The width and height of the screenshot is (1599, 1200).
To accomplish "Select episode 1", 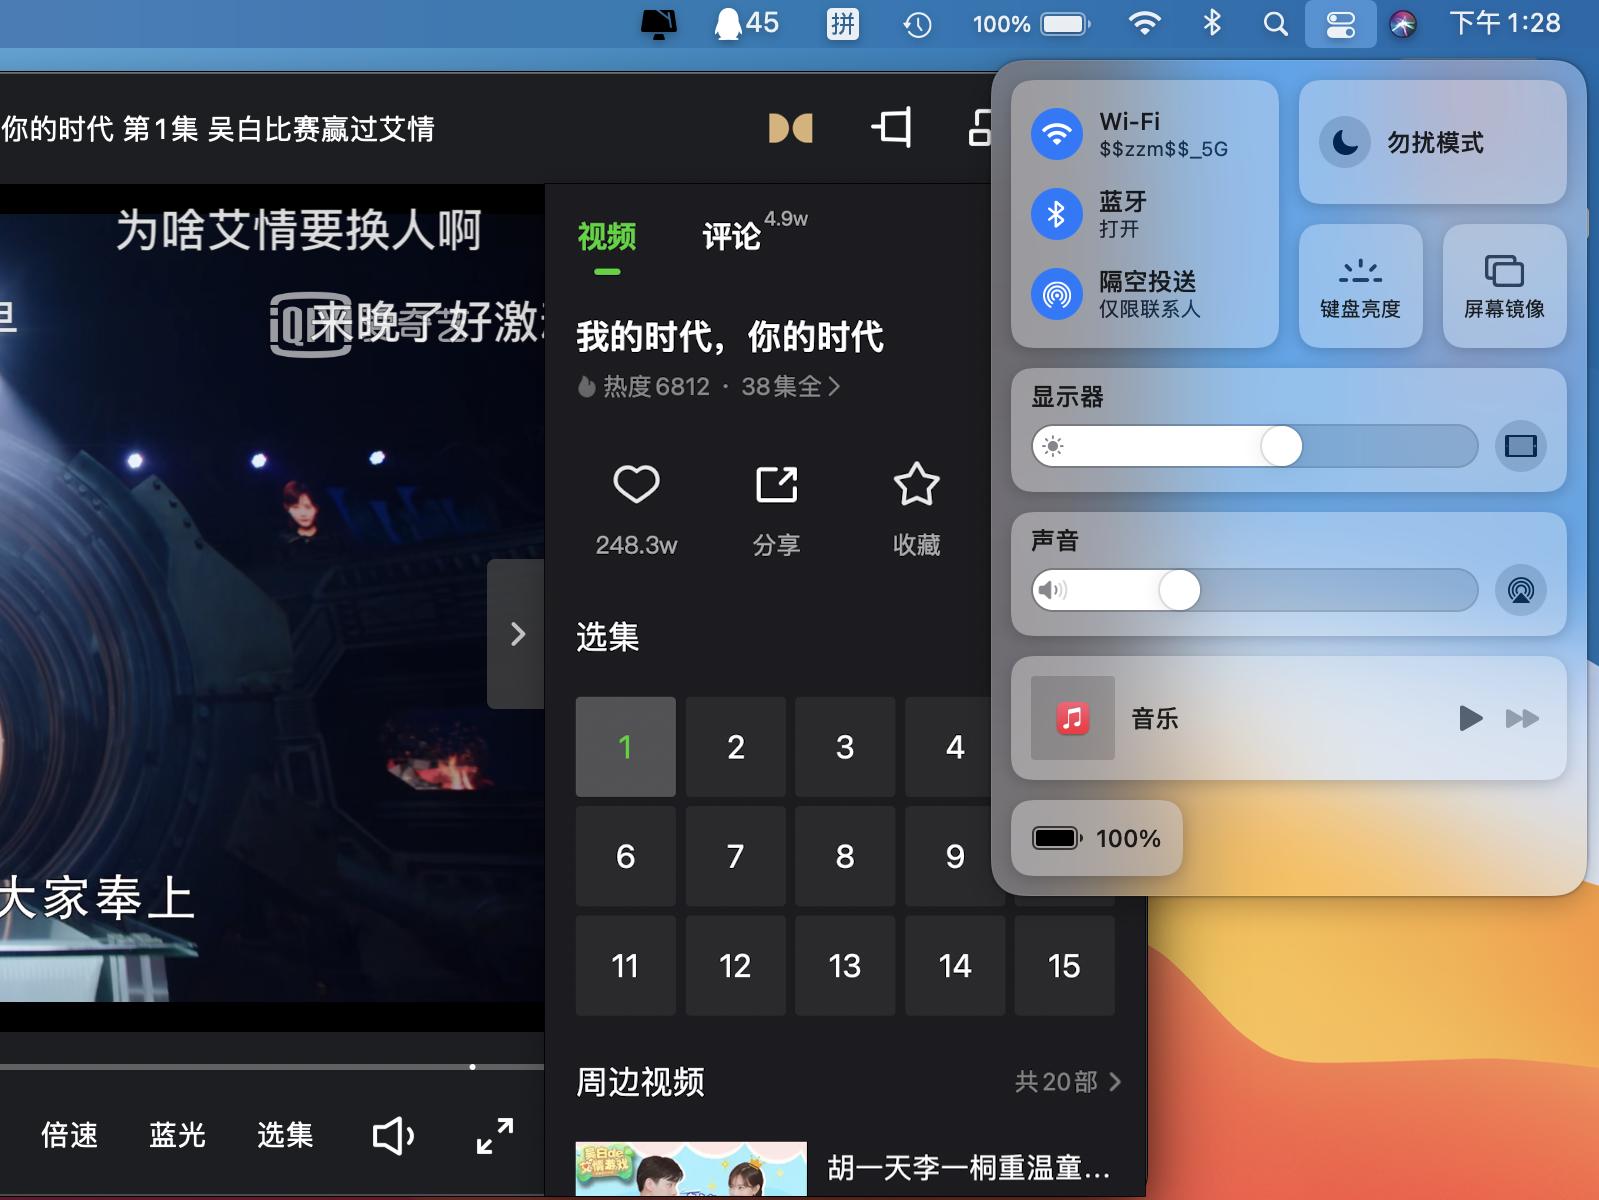I will click(626, 747).
